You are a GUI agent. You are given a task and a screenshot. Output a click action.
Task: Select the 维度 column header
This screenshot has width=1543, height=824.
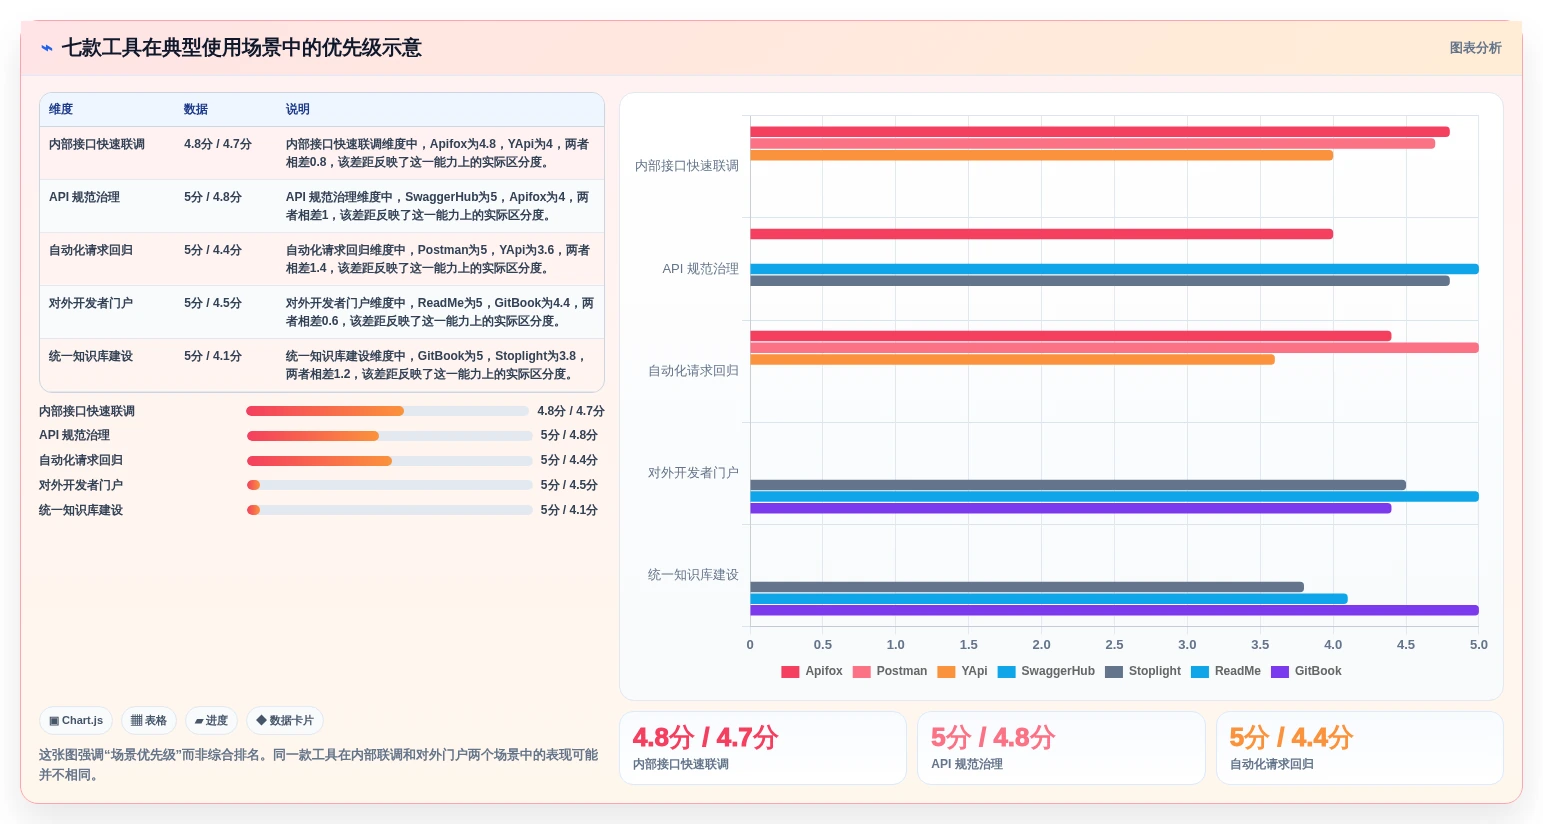[61, 109]
